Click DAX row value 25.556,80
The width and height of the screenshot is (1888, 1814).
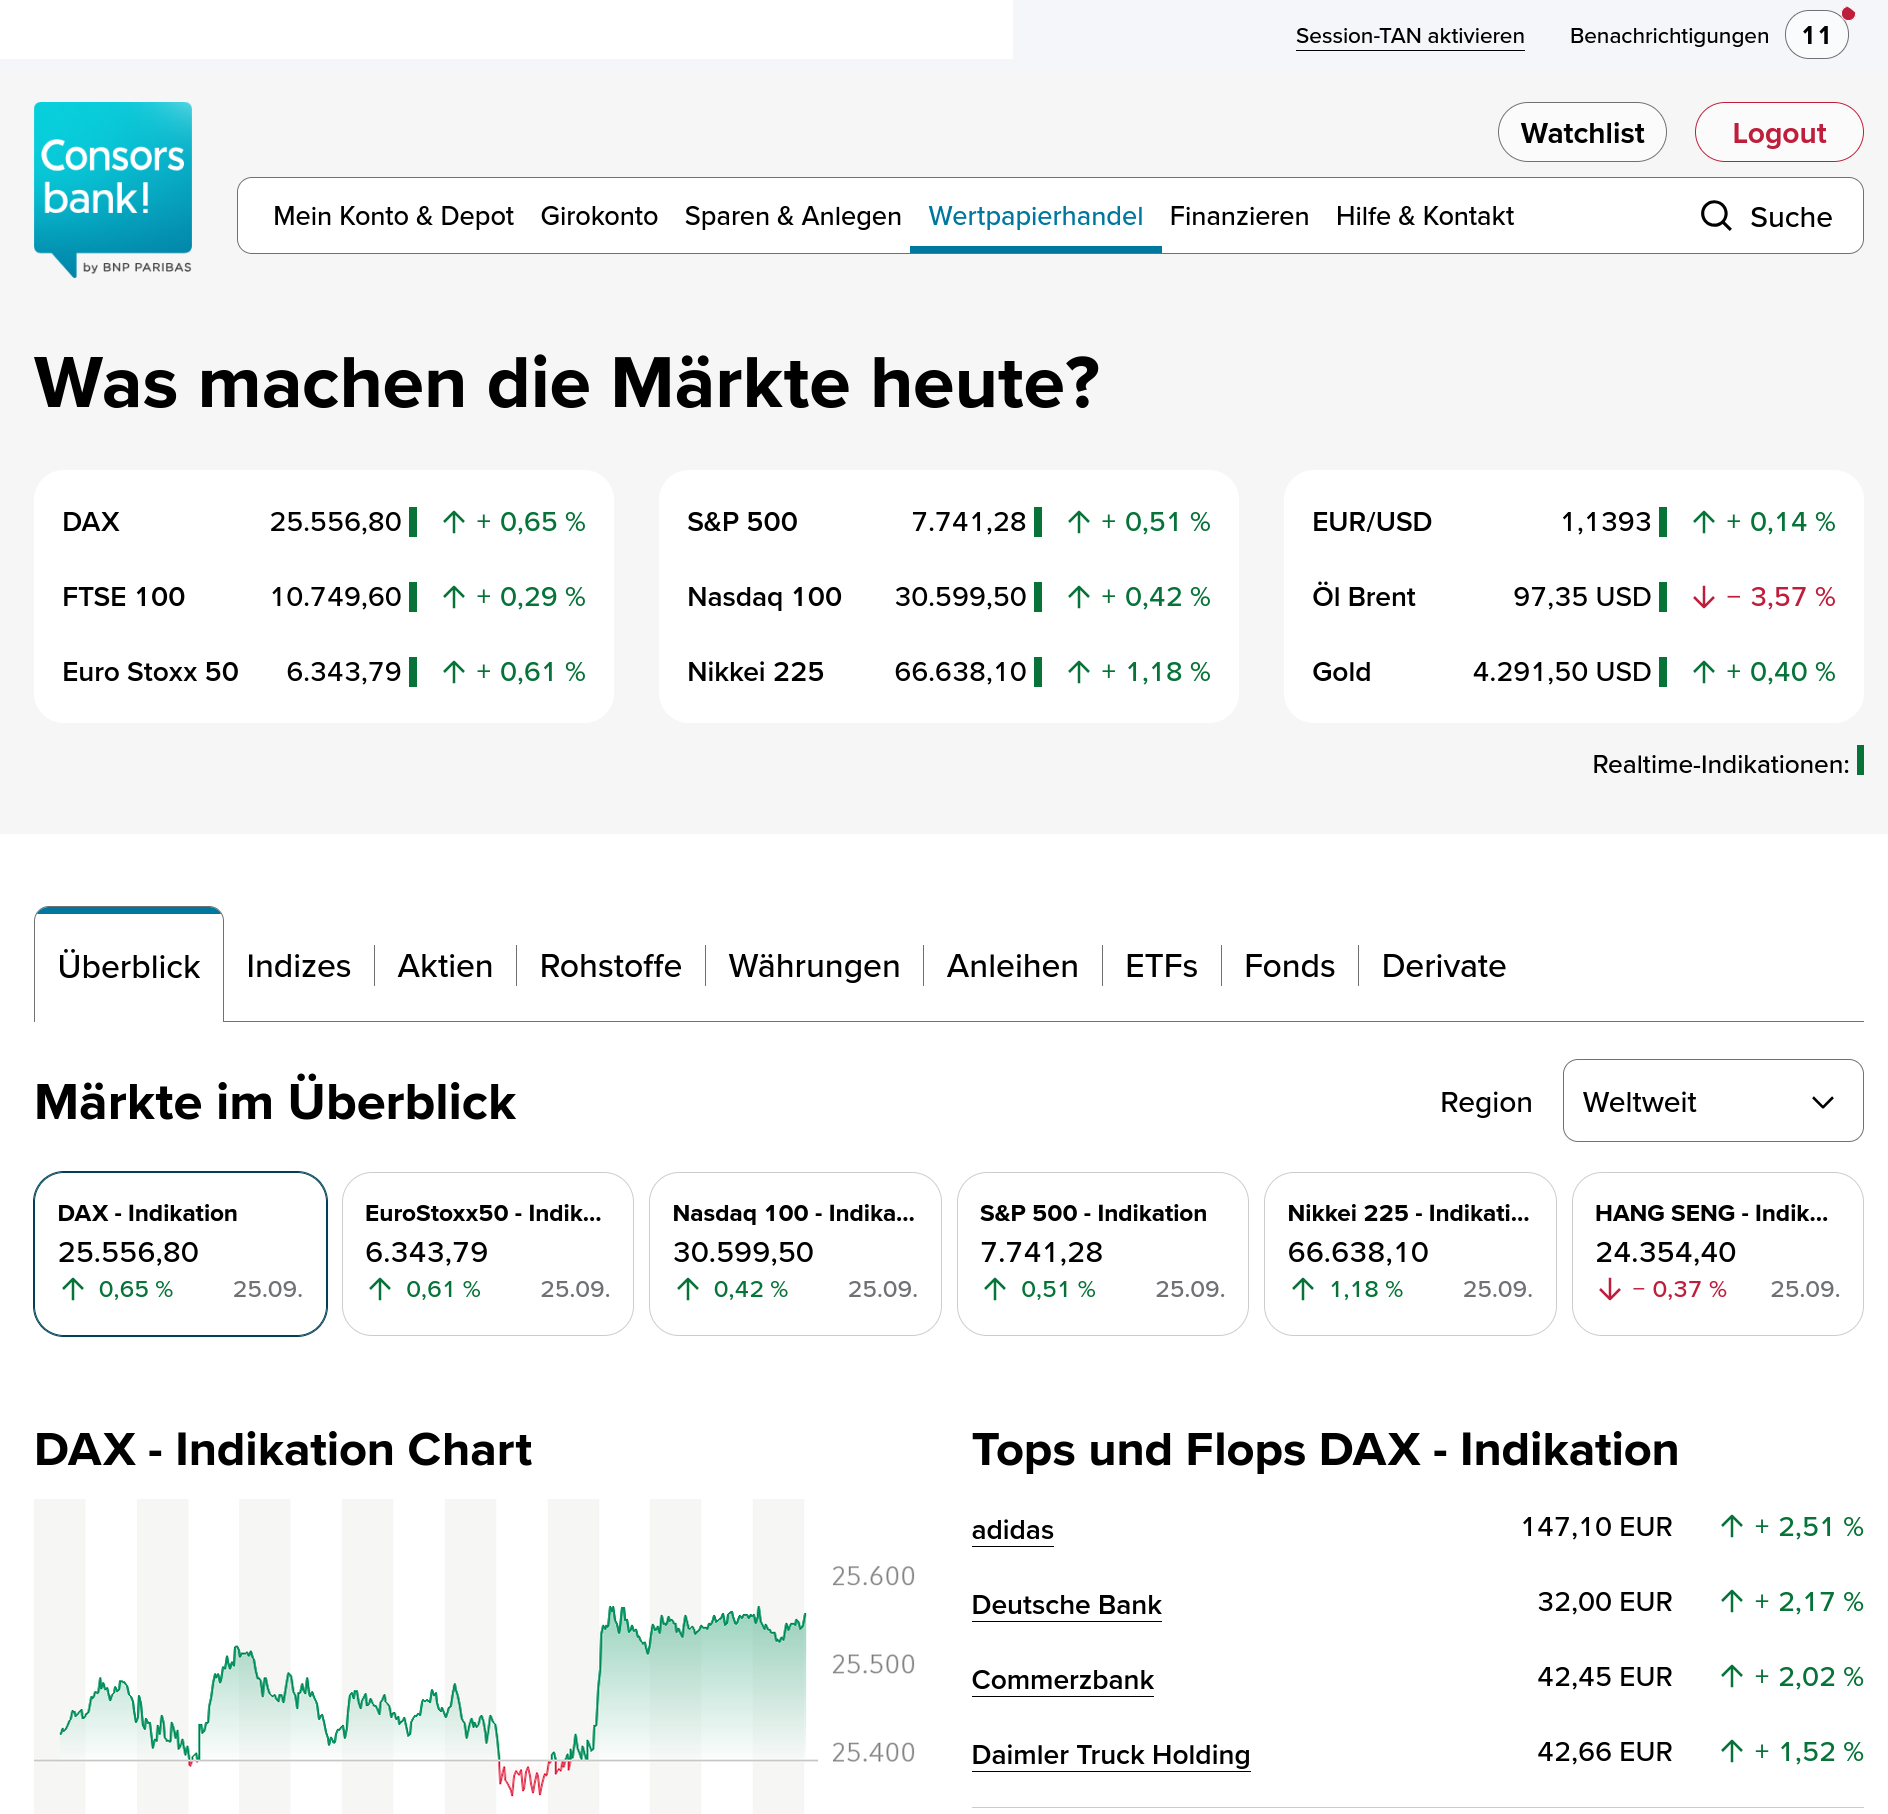[335, 522]
